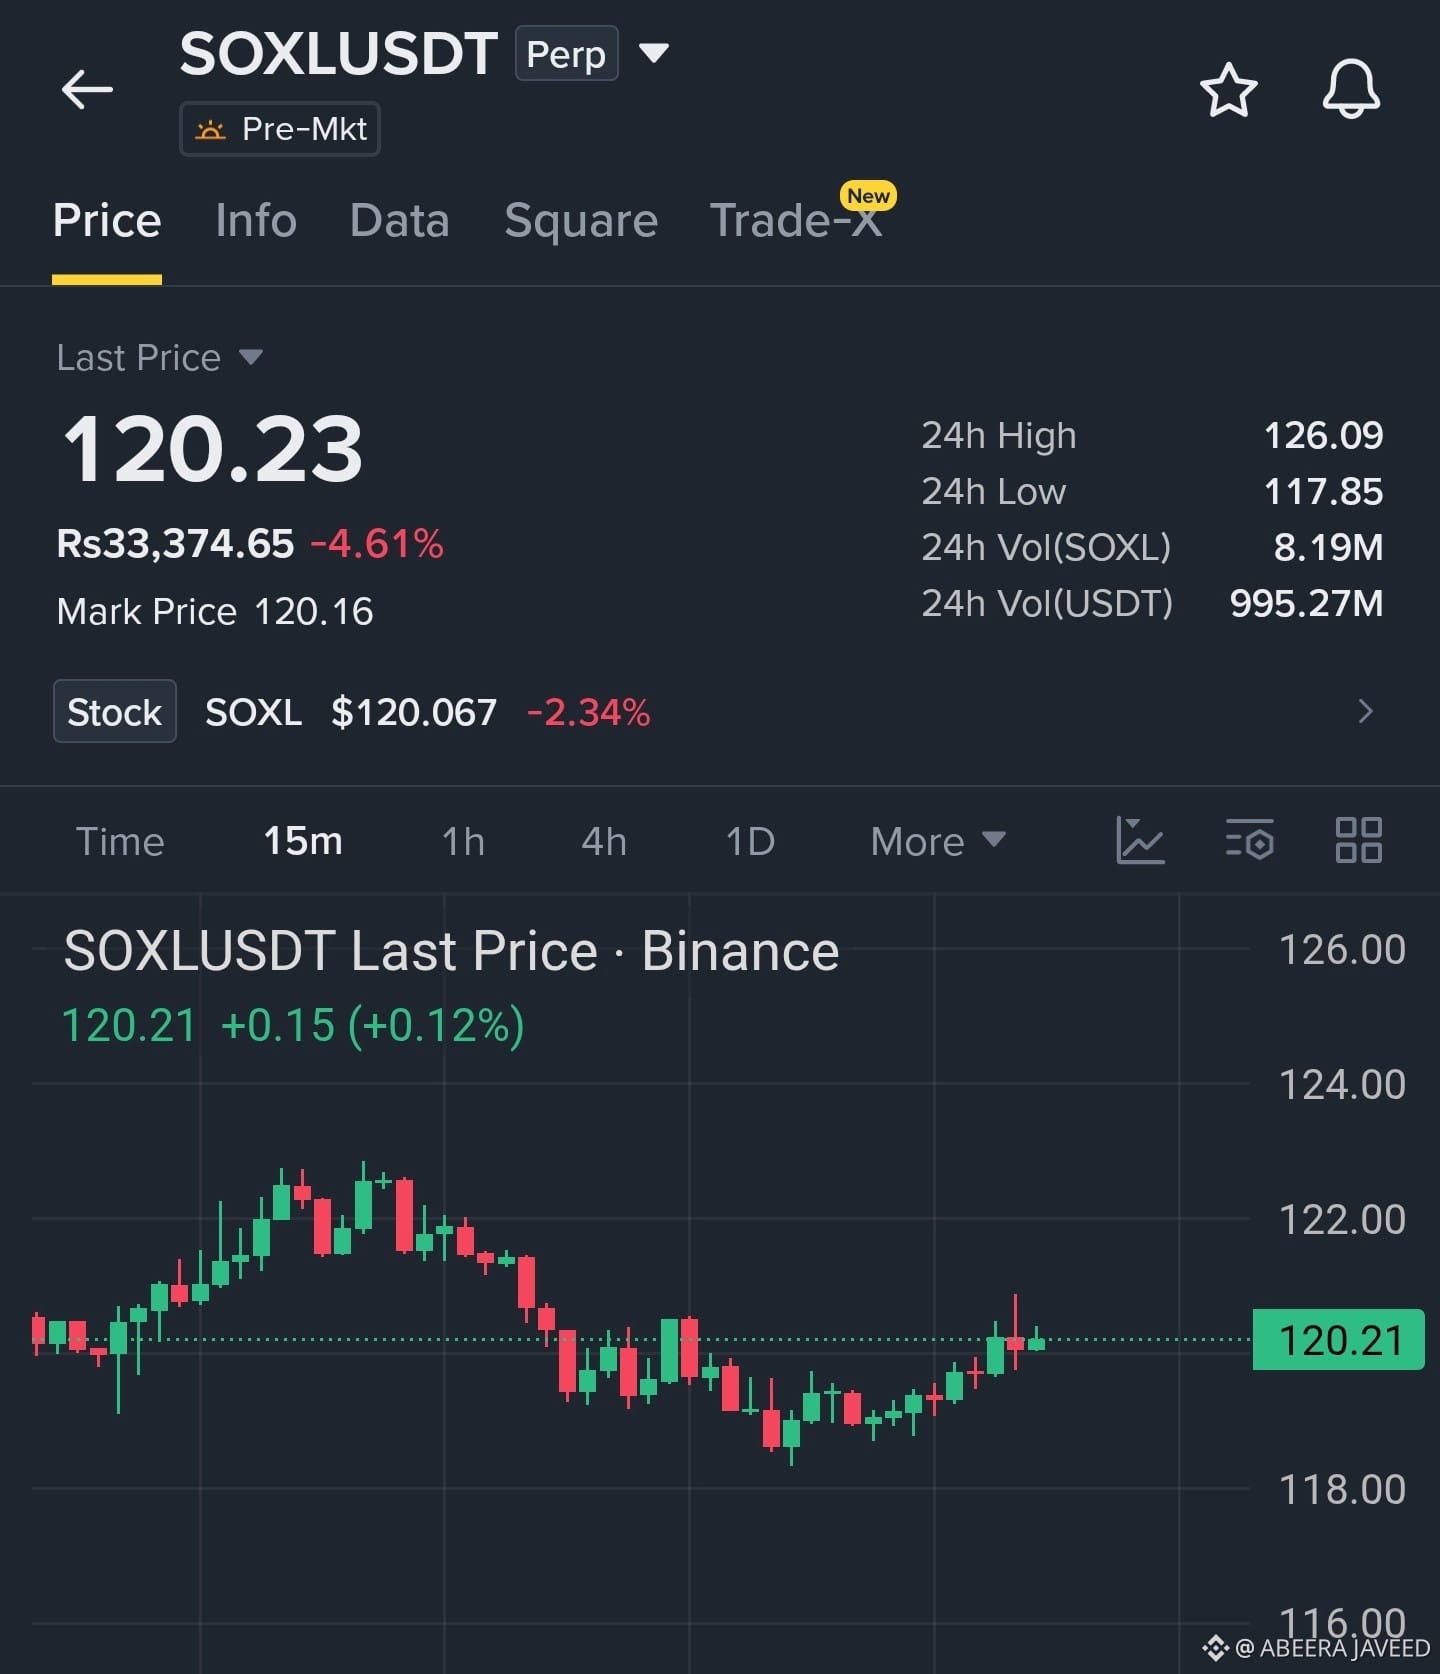Select the 1D chart interval
The image size is (1440, 1674).
click(x=750, y=841)
